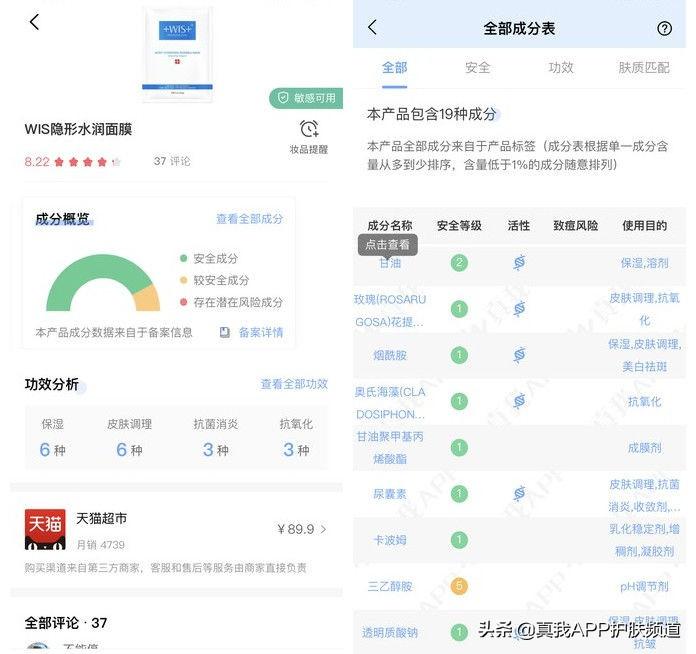The height and width of the screenshot is (654, 696).
Task: Tap safety level 2 badge for 甘油
Action: pyautogui.click(x=459, y=263)
